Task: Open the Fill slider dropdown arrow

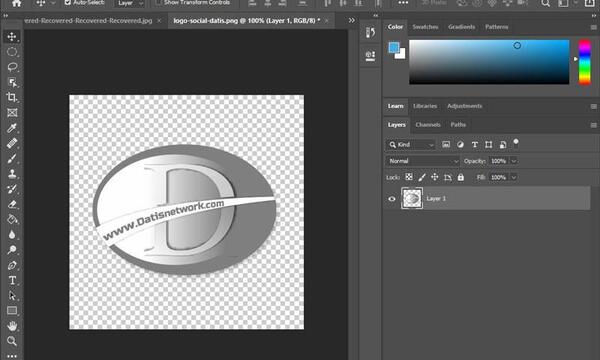Action: click(x=514, y=178)
